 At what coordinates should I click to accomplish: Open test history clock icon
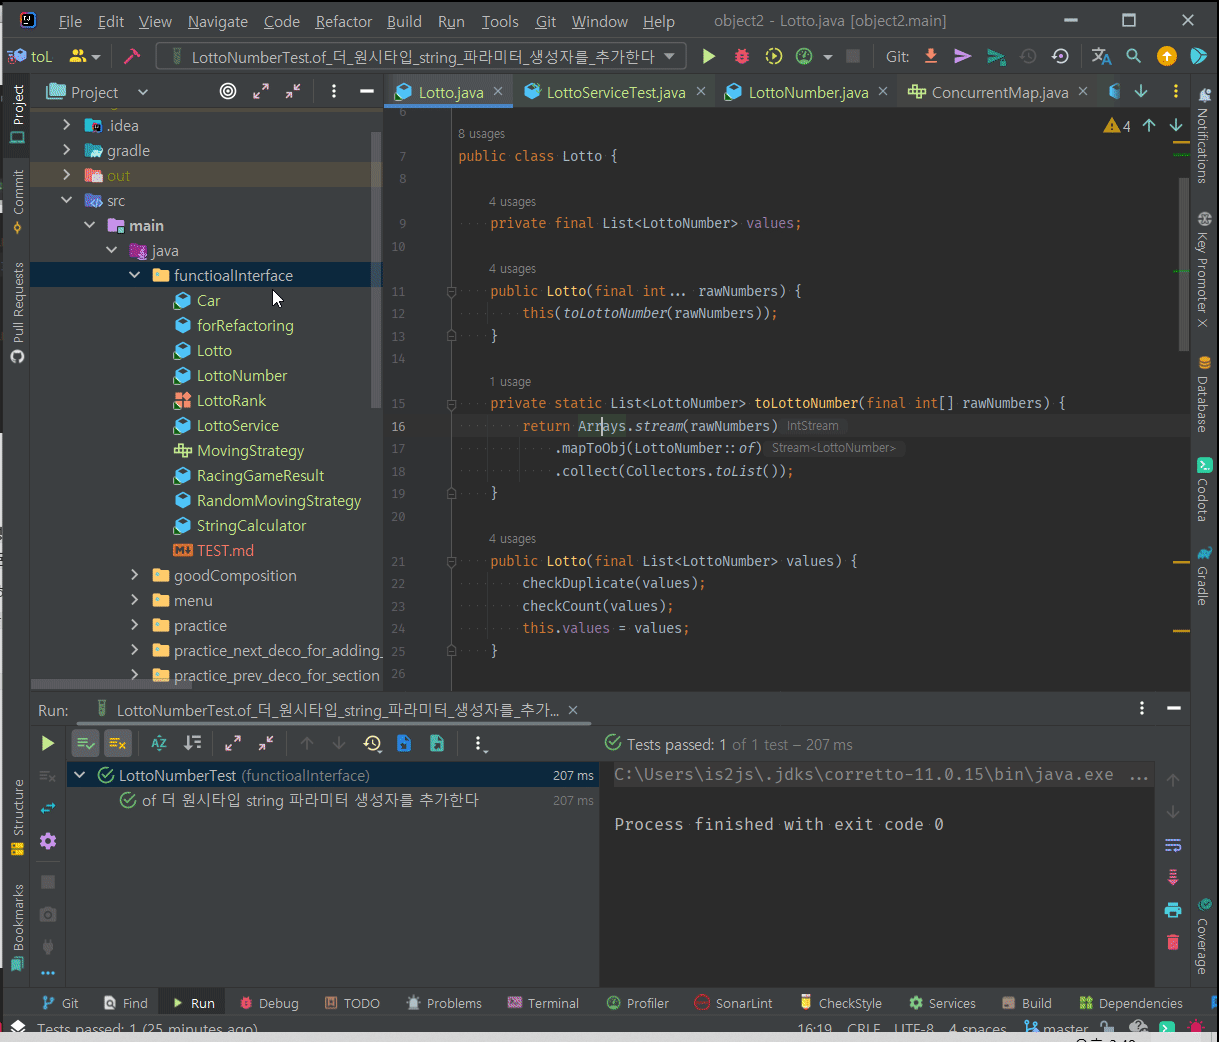click(372, 743)
